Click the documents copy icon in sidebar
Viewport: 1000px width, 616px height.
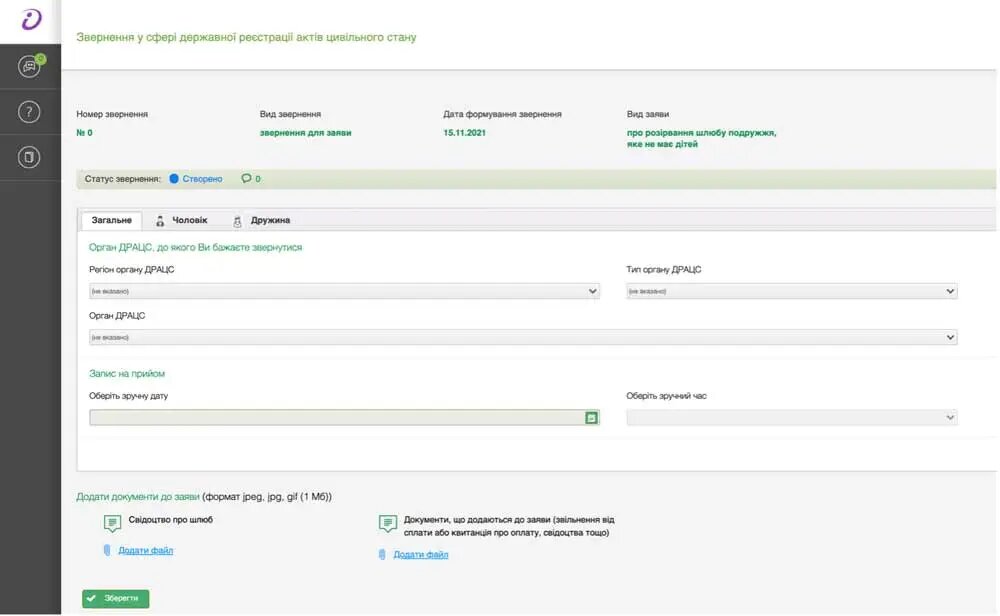[30, 157]
